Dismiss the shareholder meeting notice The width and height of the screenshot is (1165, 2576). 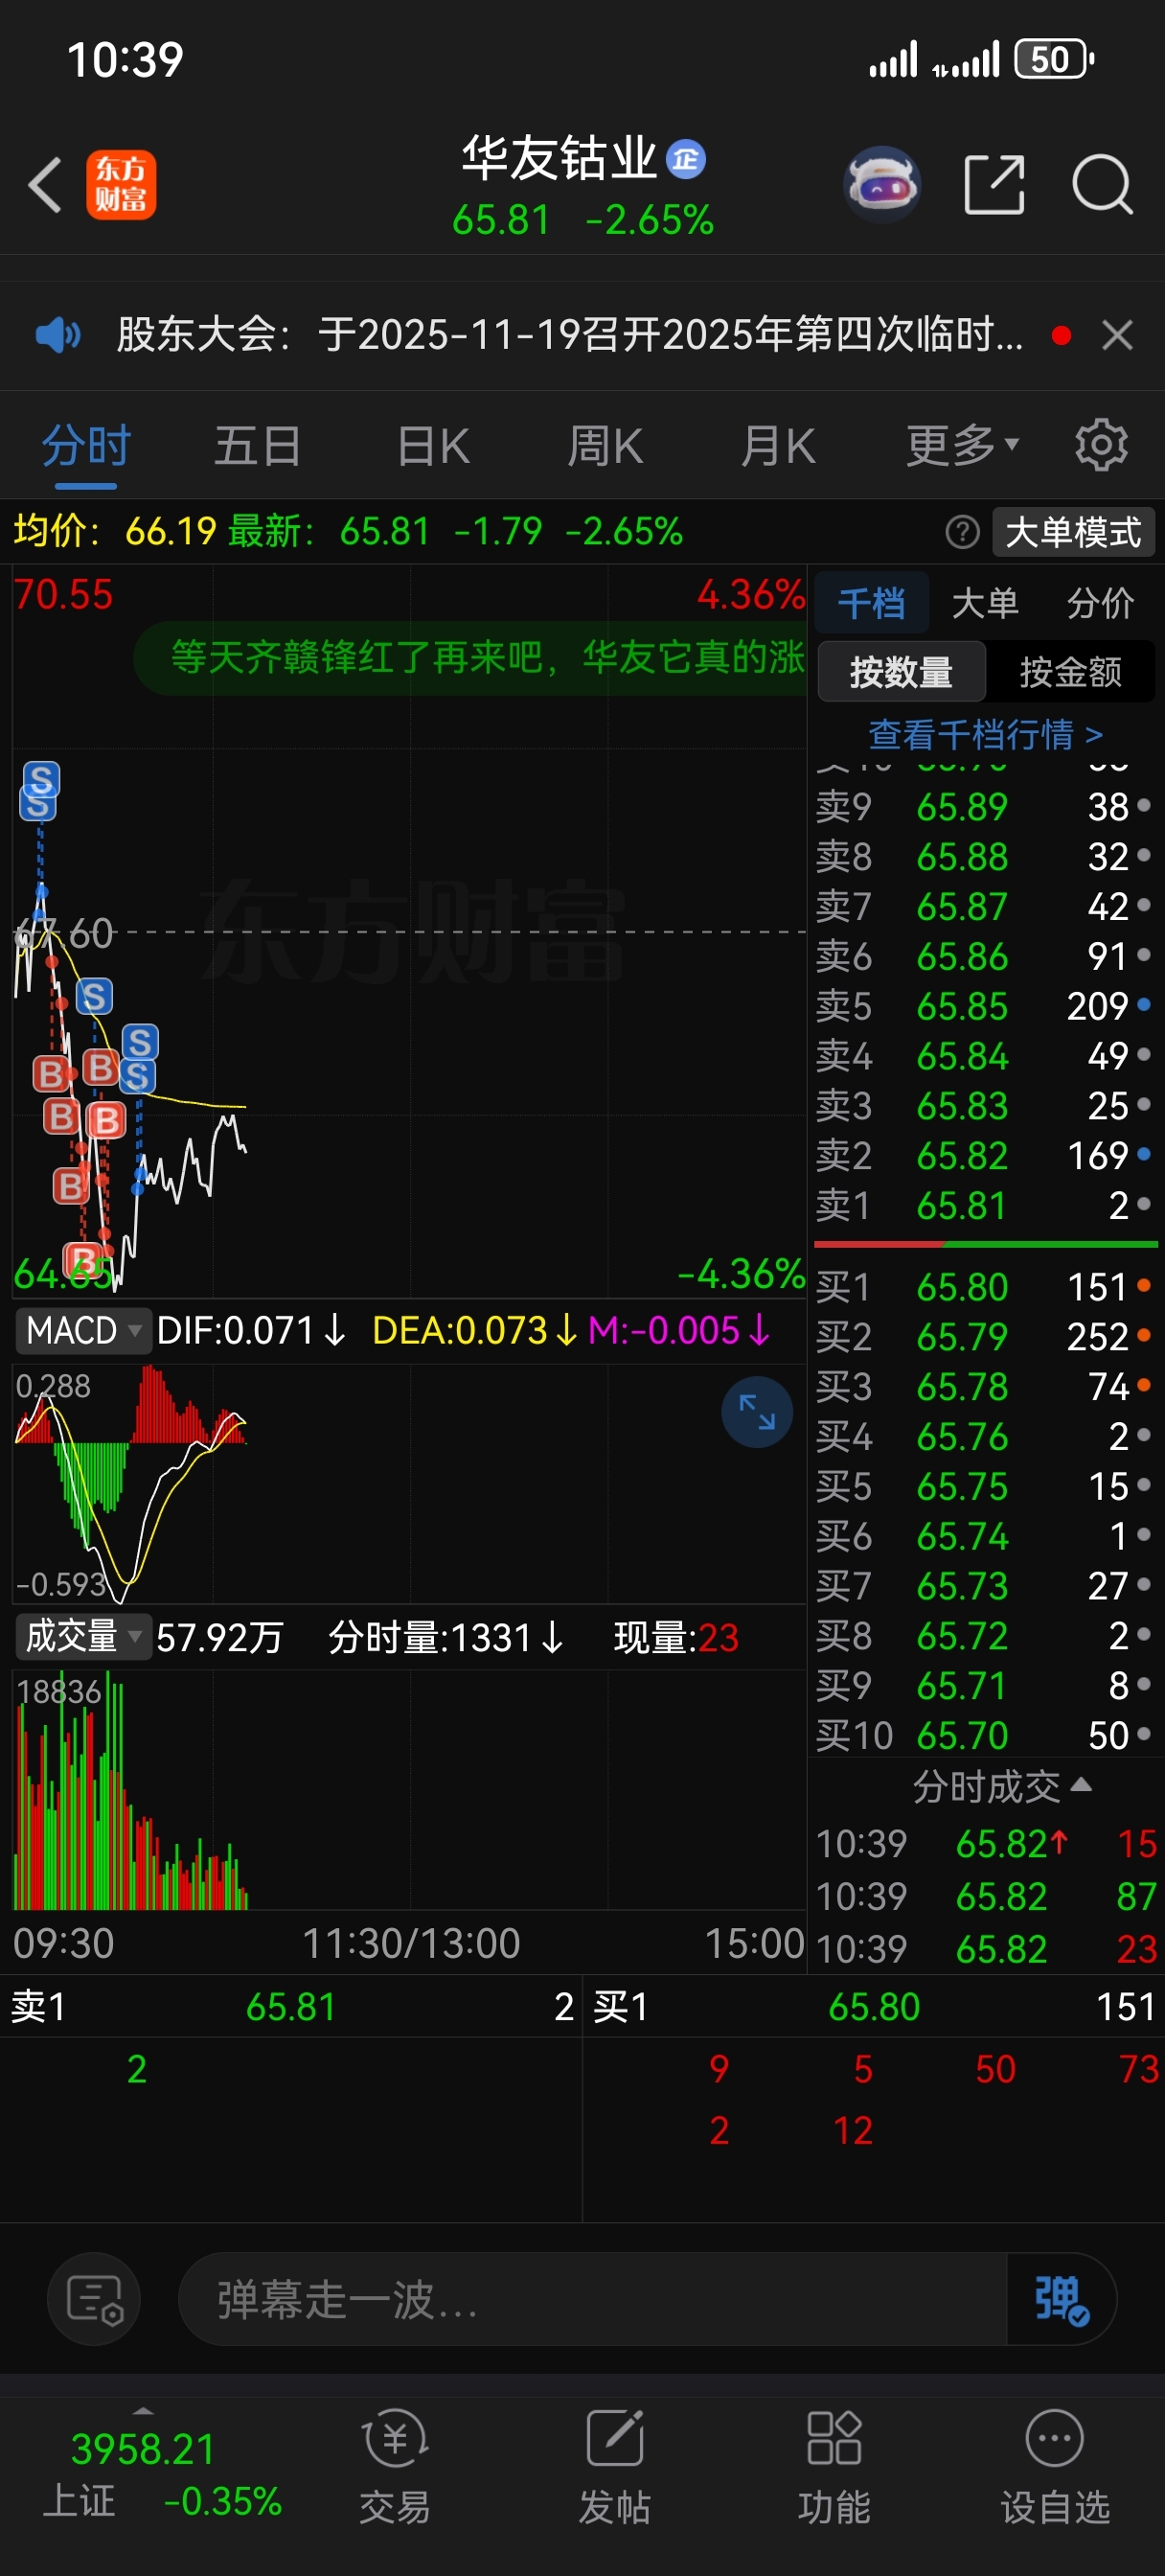pyautogui.click(x=1117, y=335)
